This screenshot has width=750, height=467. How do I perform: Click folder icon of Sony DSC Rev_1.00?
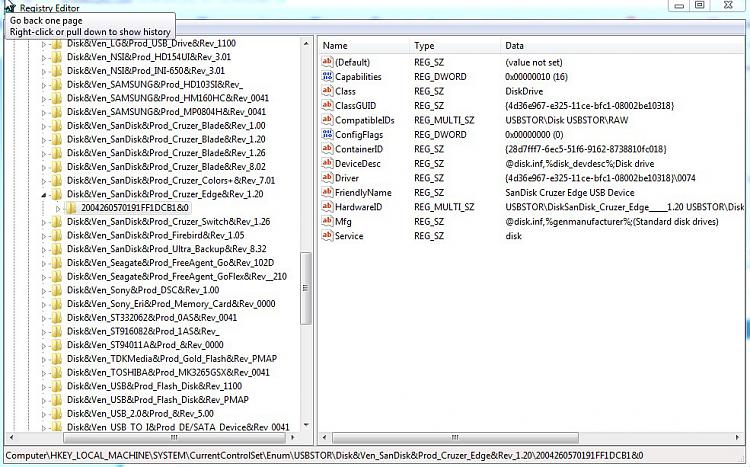click(56, 290)
